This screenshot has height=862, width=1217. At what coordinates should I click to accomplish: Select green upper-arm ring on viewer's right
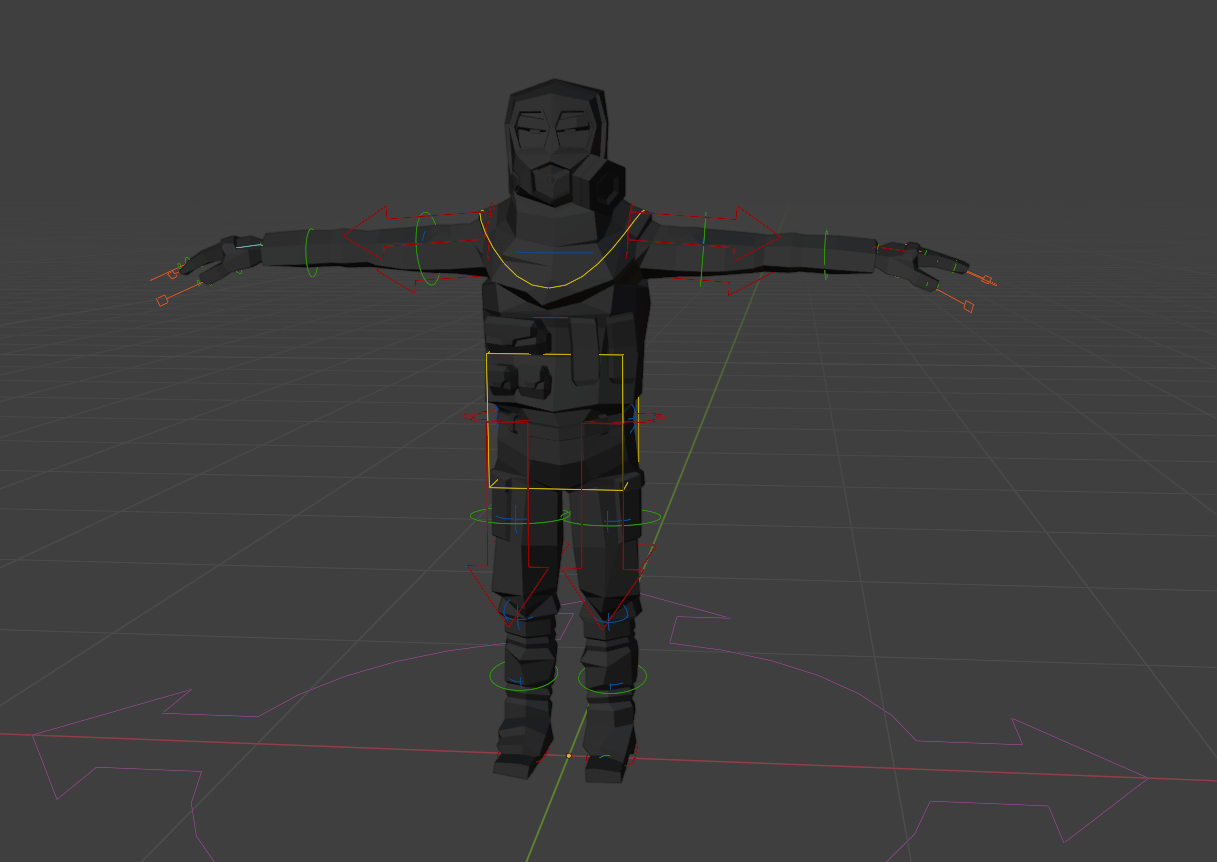[703, 248]
